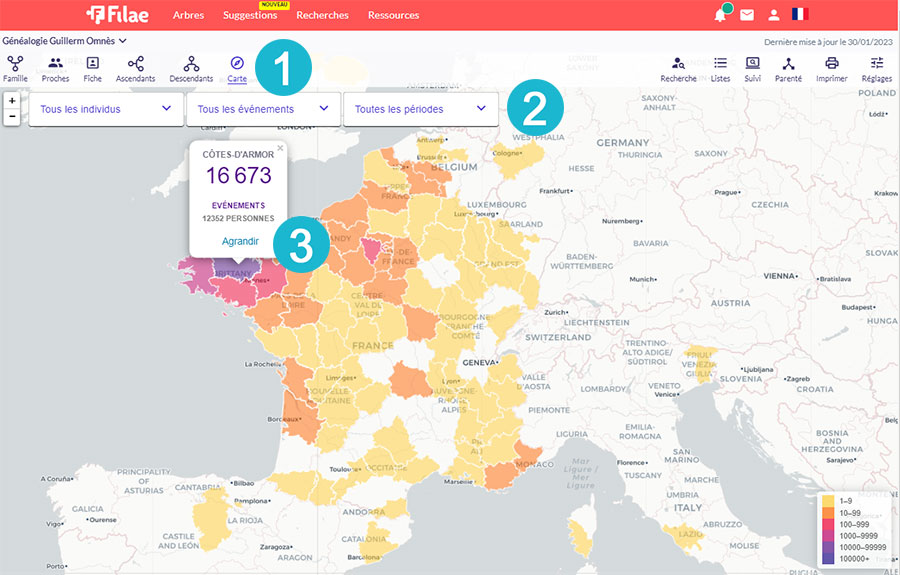The width and height of the screenshot is (900, 575).
Task: Open the Listes view
Action: pyautogui.click(x=720, y=67)
